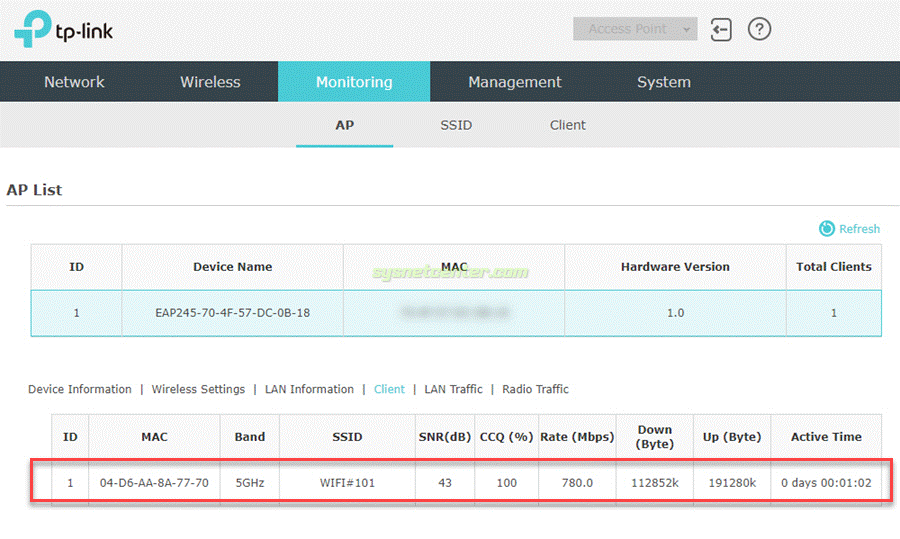
Task: Select the Monitoring menu tab
Action: coord(354,82)
